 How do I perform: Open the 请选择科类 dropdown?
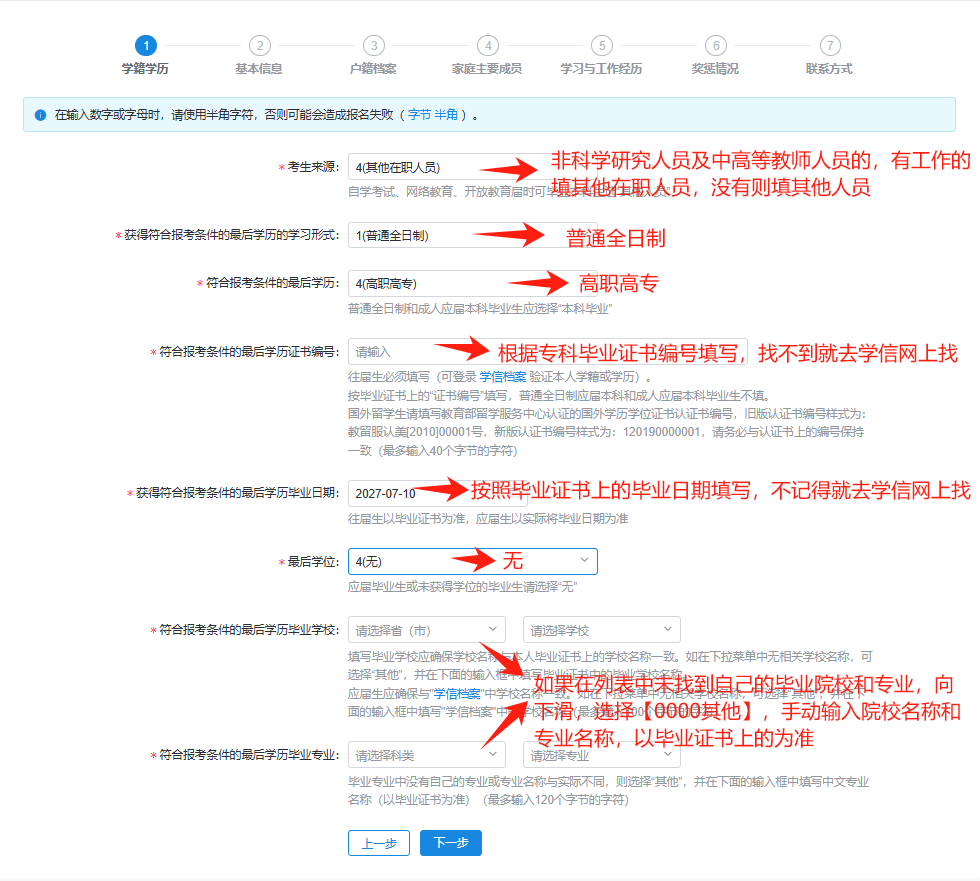(x=427, y=755)
